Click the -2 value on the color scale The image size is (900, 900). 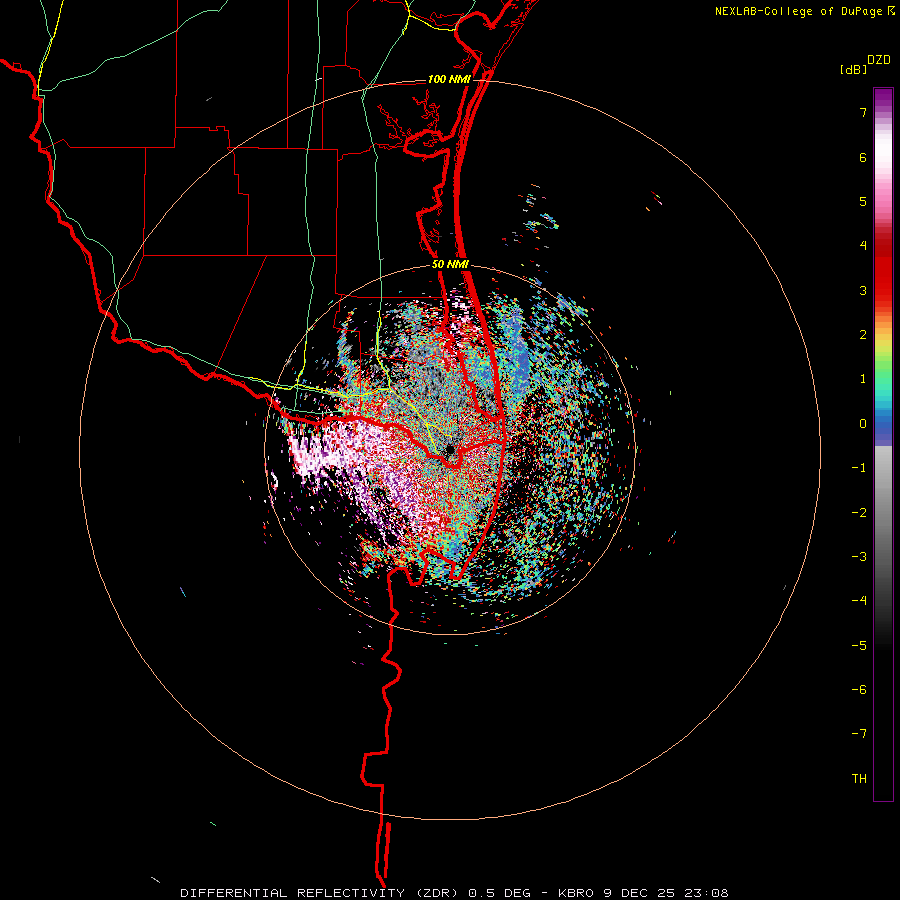coord(859,513)
